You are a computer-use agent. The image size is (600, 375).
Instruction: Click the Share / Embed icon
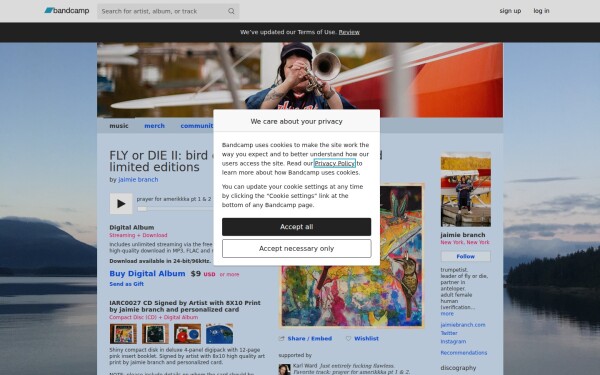coord(282,339)
